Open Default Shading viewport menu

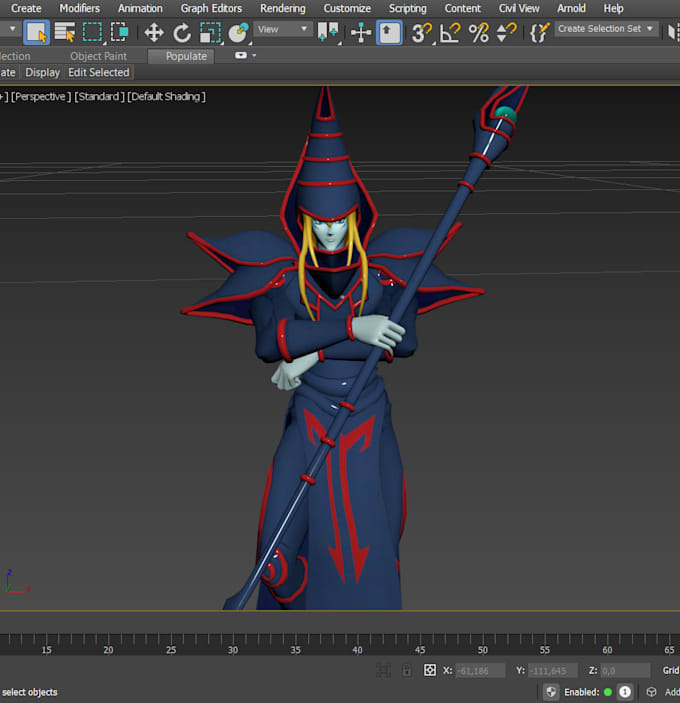click(166, 96)
